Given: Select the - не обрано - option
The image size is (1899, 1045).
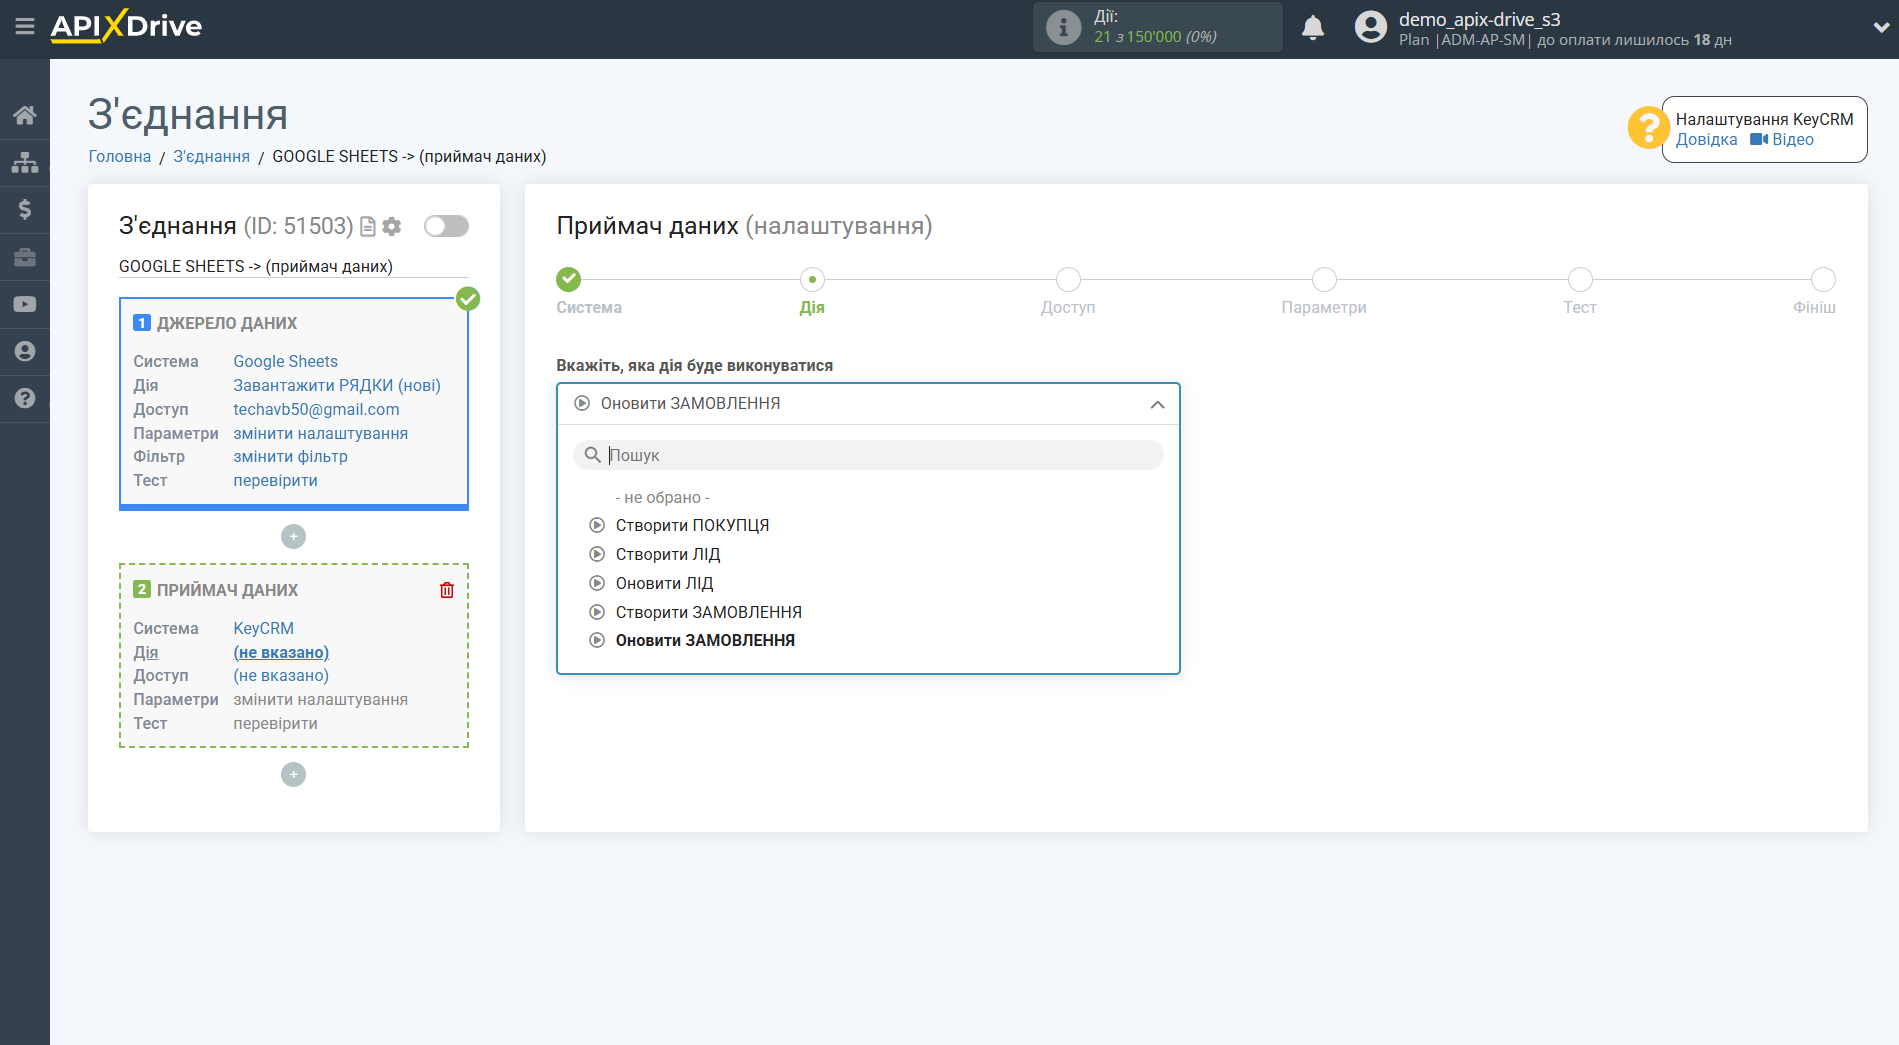Looking at the screenshot, I should click(663, 497).
